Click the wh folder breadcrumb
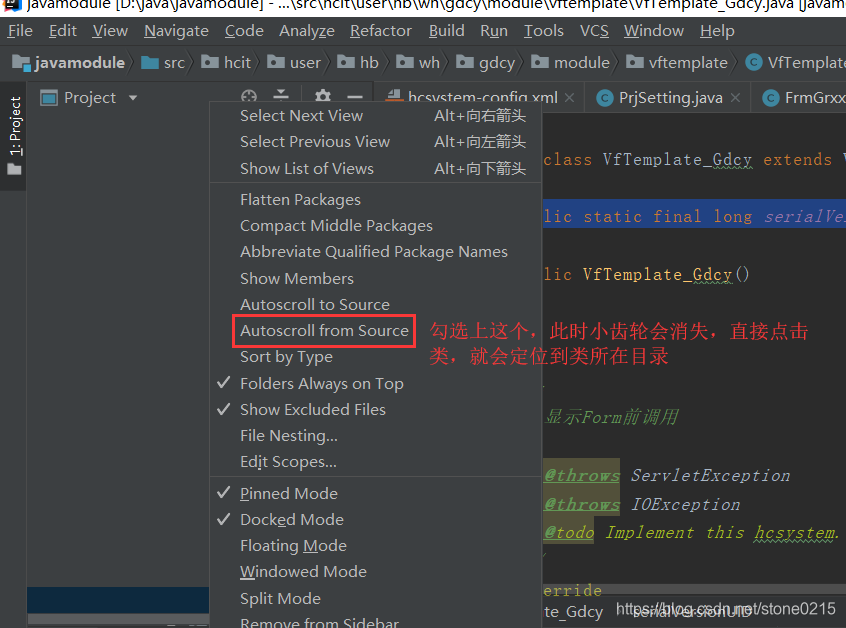This screenshot has height=628, width=846. (x=418, y=63)
